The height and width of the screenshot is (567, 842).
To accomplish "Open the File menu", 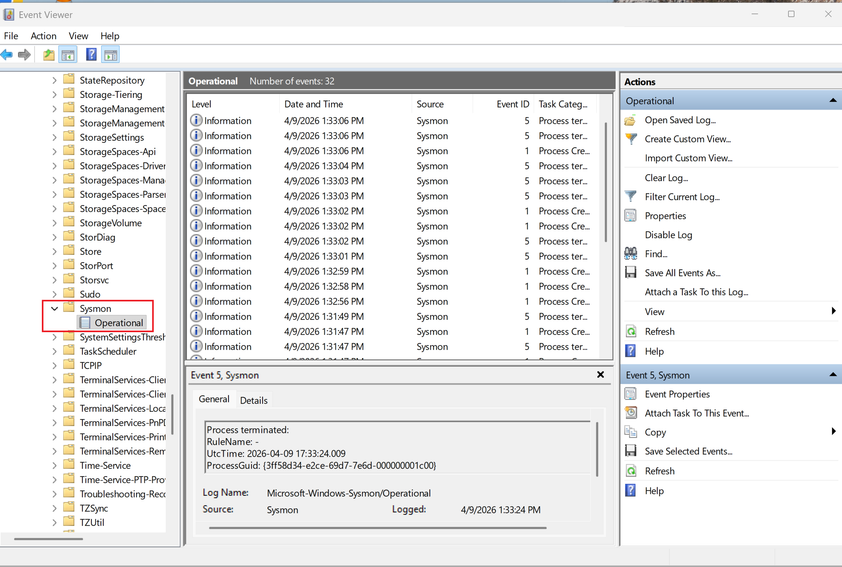I will (11, 36).
